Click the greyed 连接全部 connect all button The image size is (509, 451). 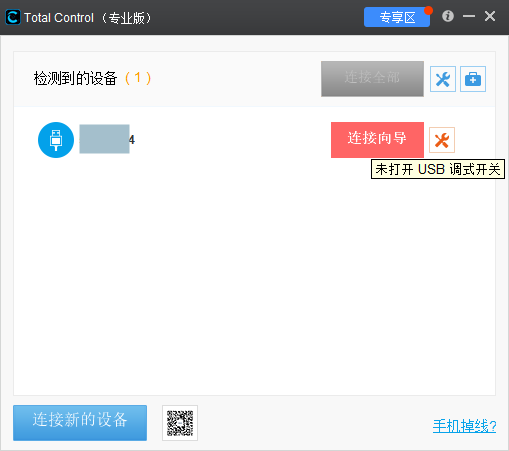tap(372, 79)
